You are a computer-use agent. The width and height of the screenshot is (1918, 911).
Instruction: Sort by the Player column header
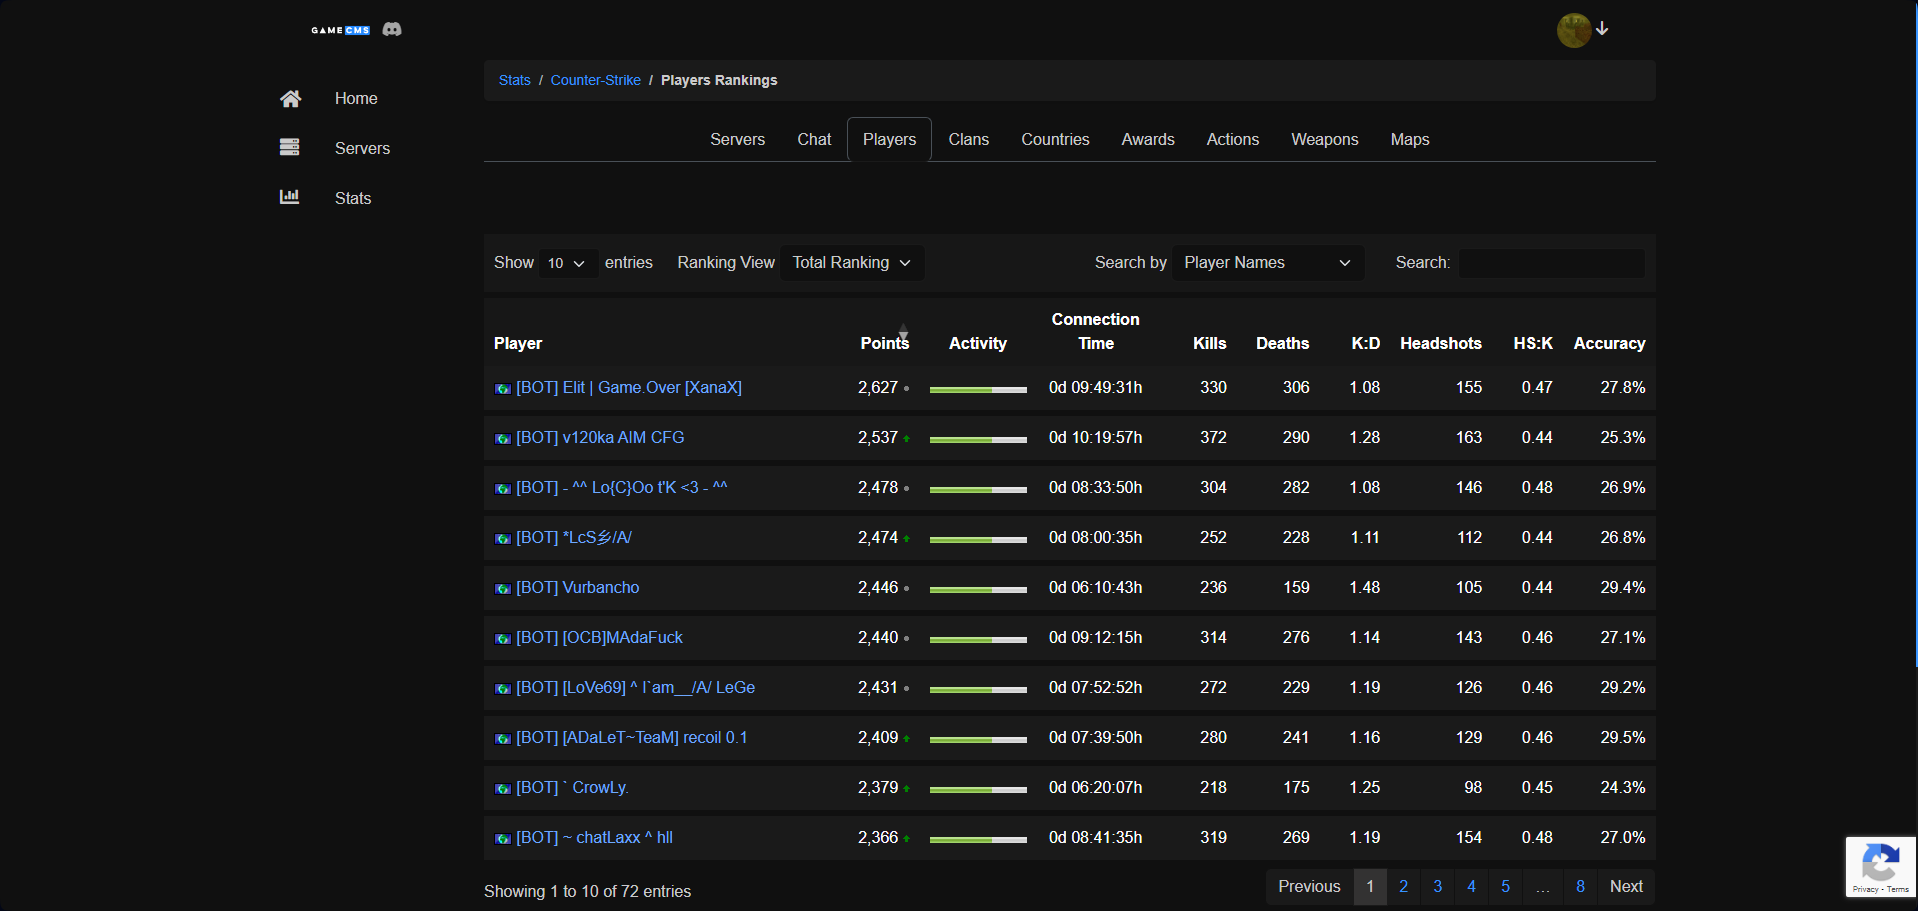[x=518, y=344]
